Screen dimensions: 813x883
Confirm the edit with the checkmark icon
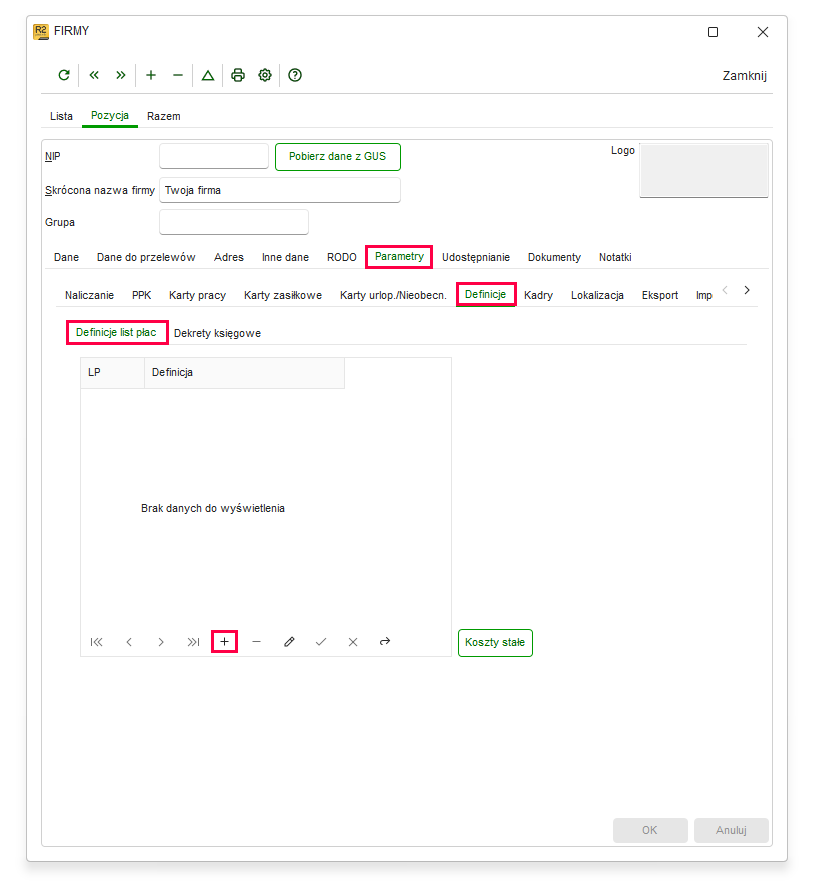point(321,642)
